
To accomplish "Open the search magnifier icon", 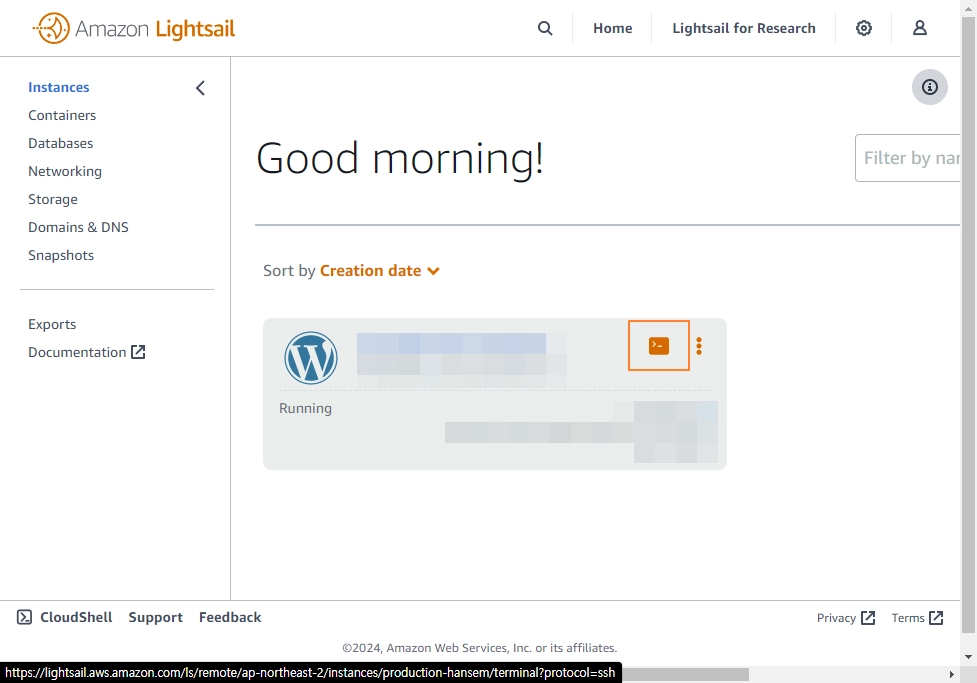I will pyautogui.click(x=545, y=28).
